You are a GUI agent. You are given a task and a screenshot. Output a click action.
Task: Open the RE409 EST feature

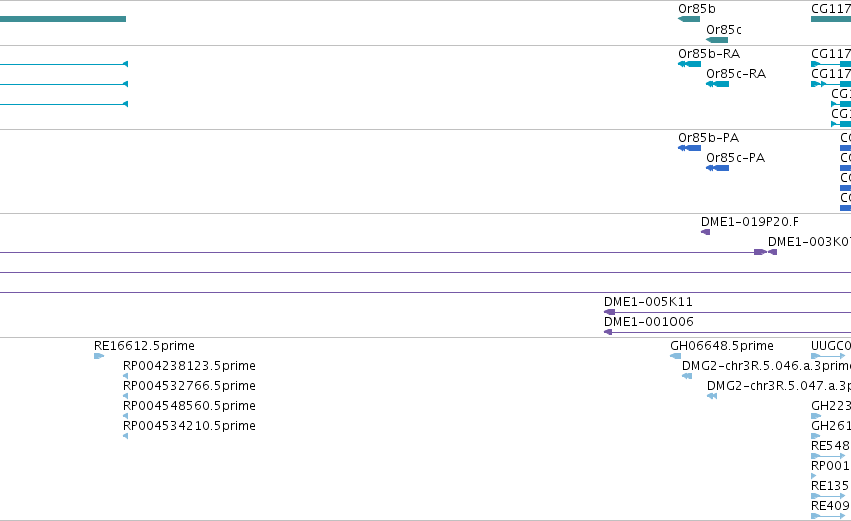click(828, 516)
